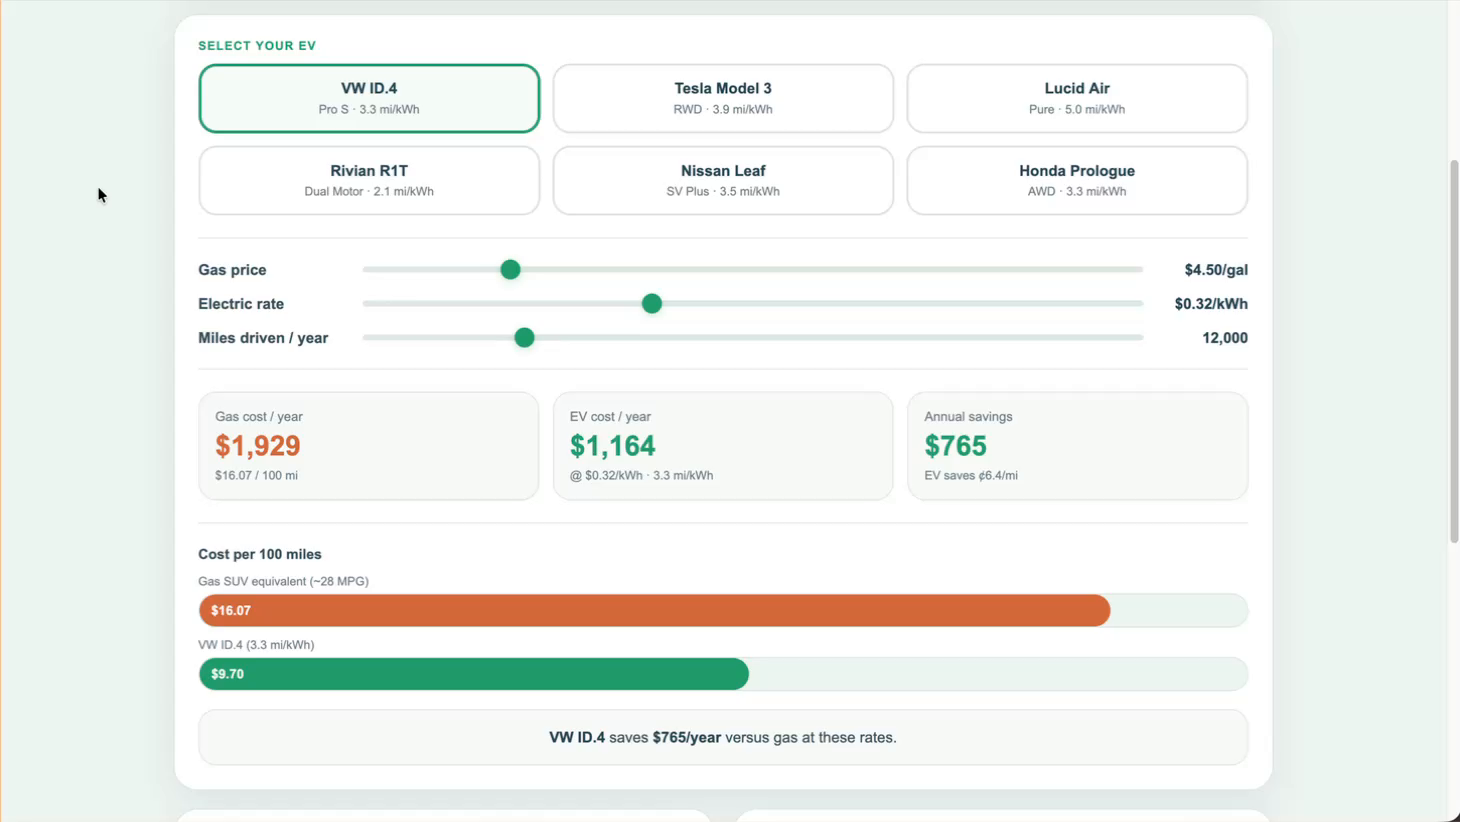Click the '@ $0.32/kWh · 3.3 mi/kWh' subtext
The image size is (1460, 822).
(x=642, y=476)
